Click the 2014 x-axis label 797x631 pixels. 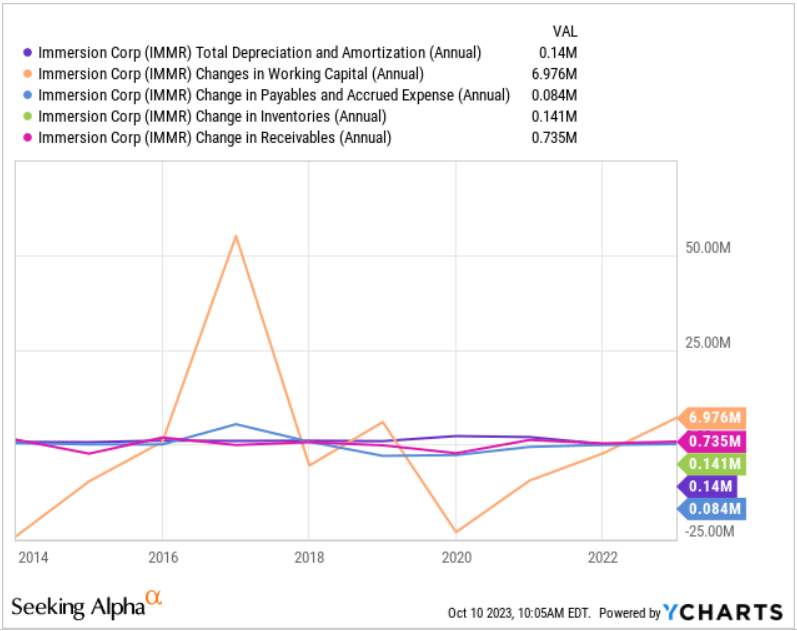click(x=33, y=558)
